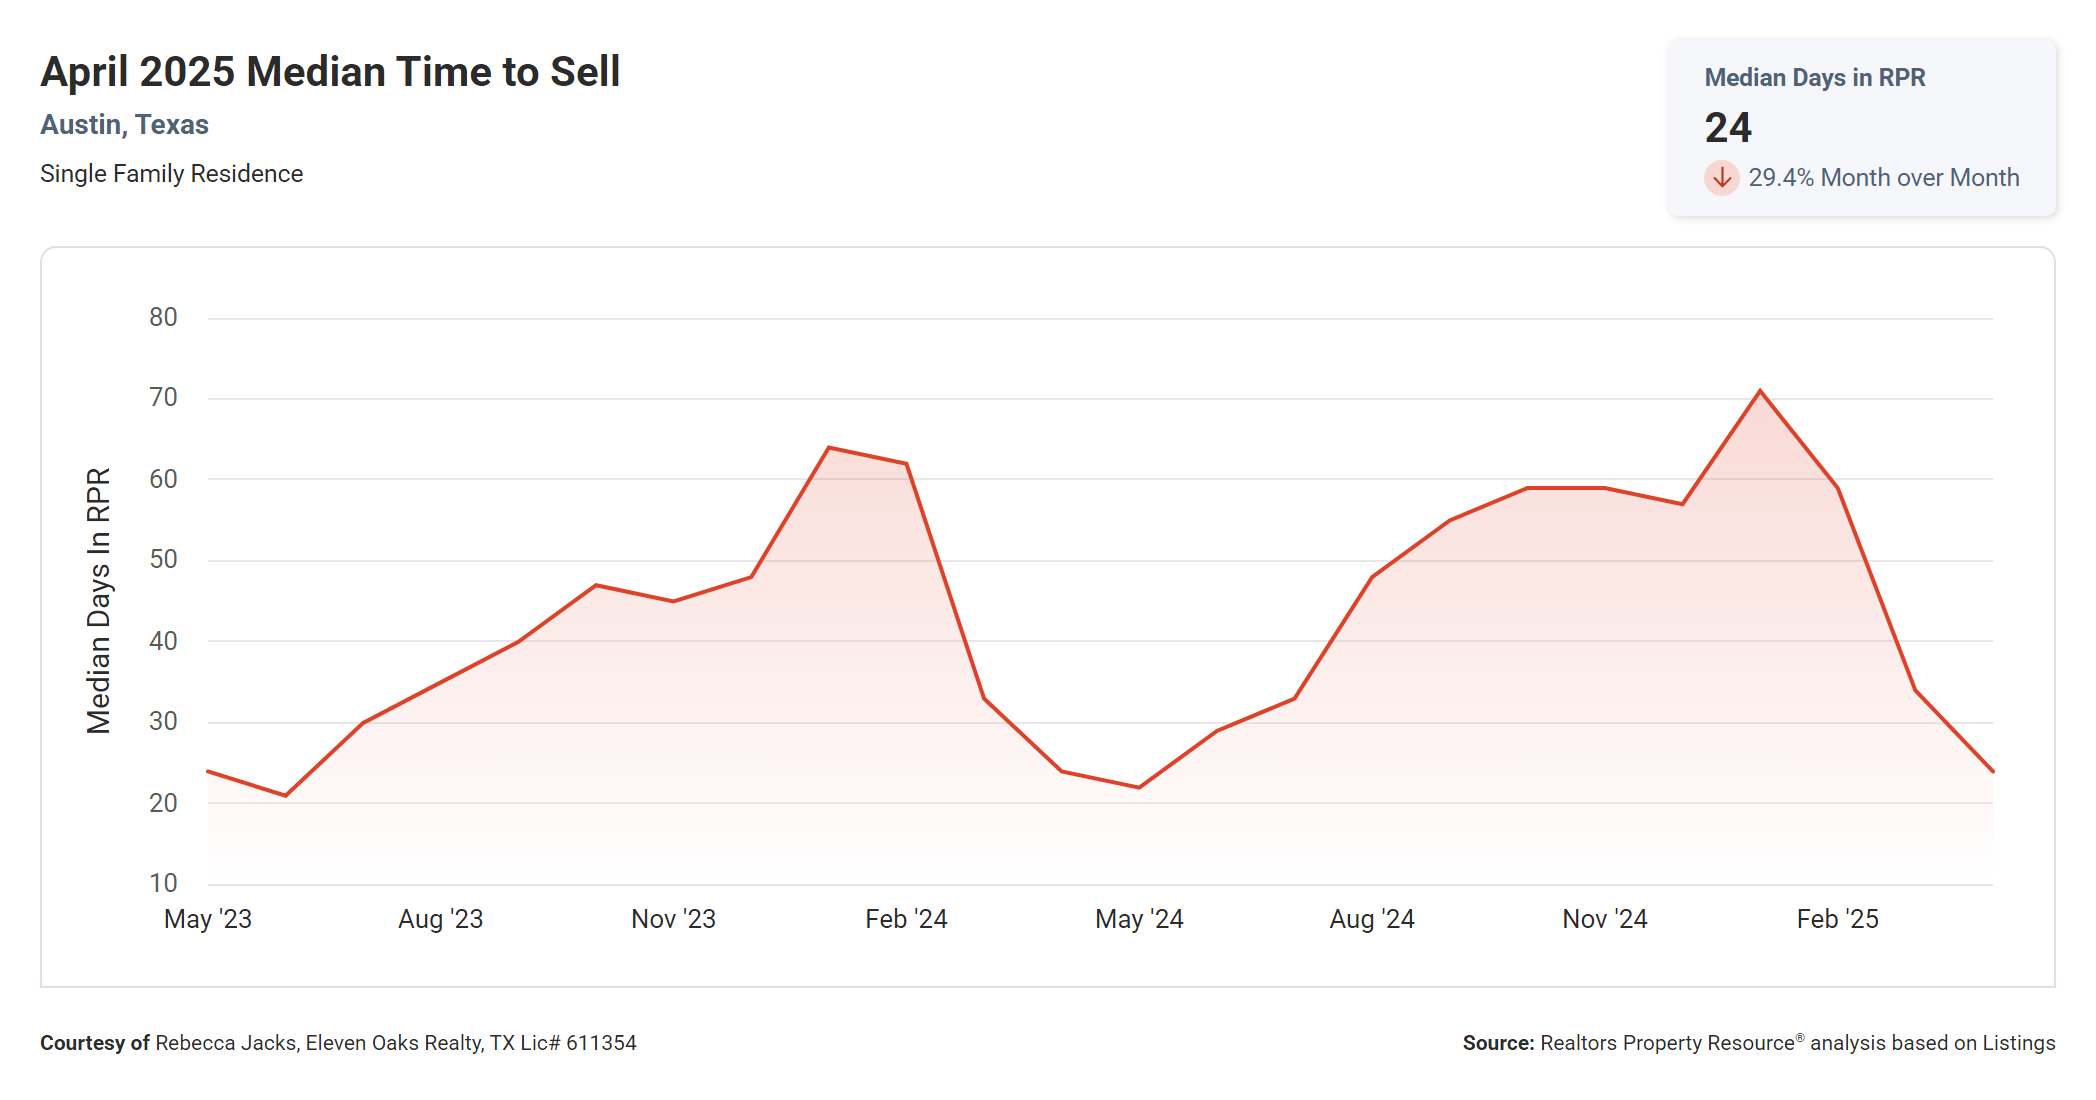Click the May '23 x-axis label
Viewport: 2096px width, 1100px height.
tap(208, 919)
